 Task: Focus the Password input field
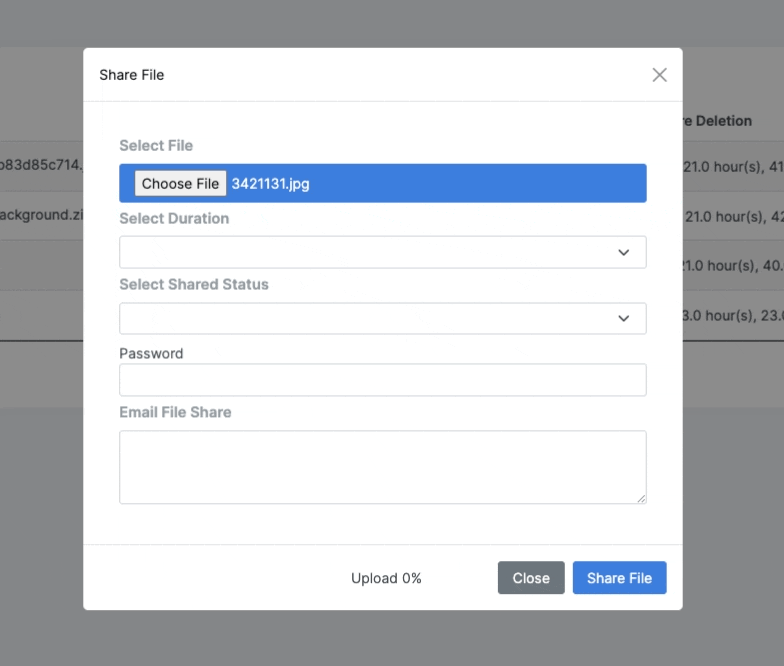coord(382,380)
